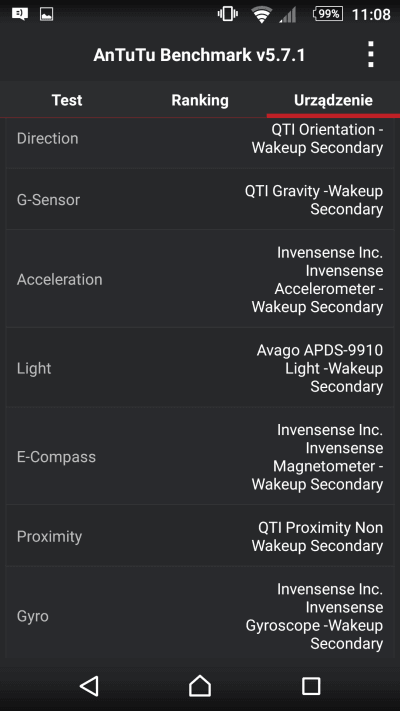Switch to the Test tab
400x711 pixels.
(x=67, y=100)
